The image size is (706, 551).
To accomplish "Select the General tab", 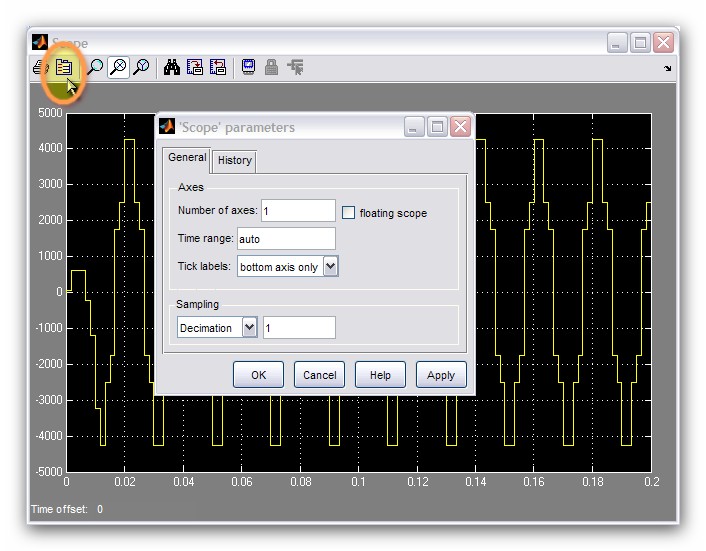I will pyautogui.click(x=187, y=158).
